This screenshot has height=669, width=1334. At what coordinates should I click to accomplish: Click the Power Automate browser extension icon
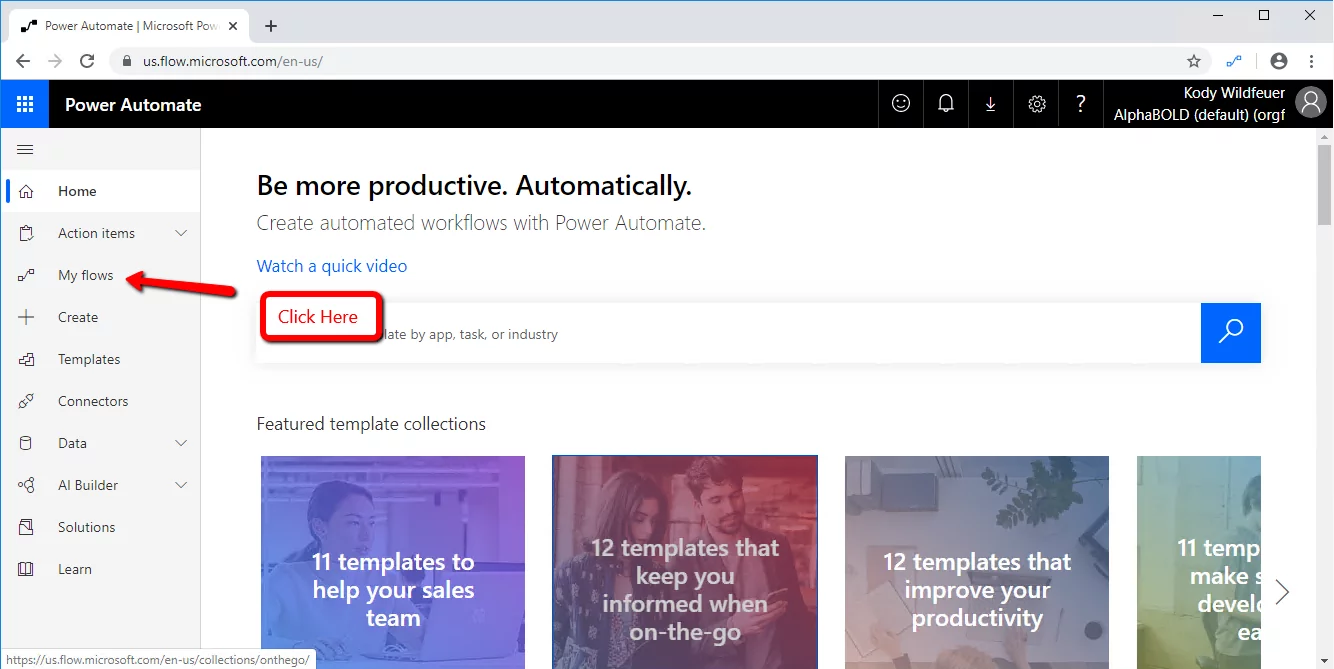pos(1234,61)
